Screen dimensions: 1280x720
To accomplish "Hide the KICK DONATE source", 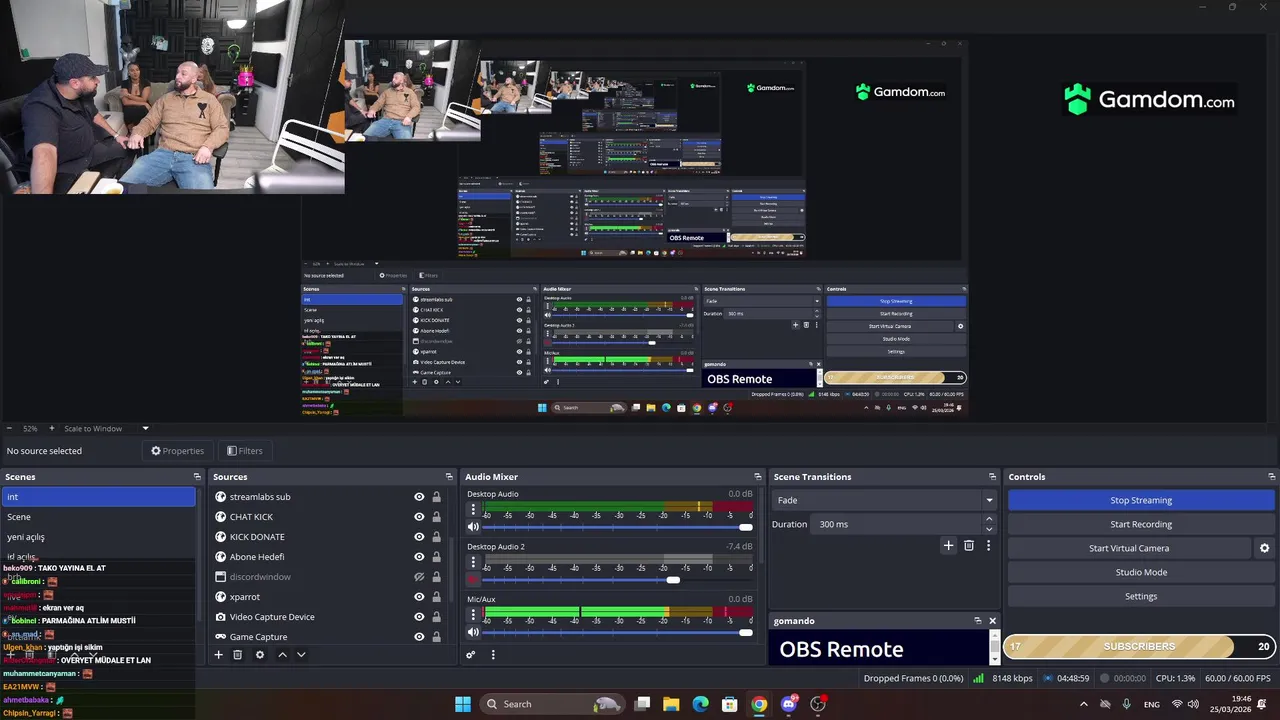I will tap(419, 537).
